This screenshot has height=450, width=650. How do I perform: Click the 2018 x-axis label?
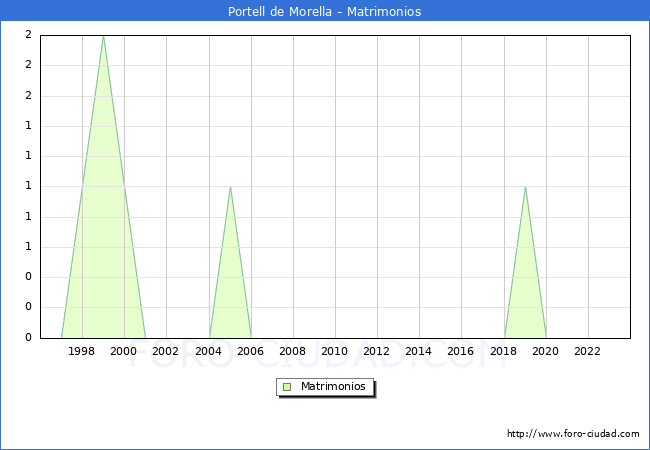(504, 351)
